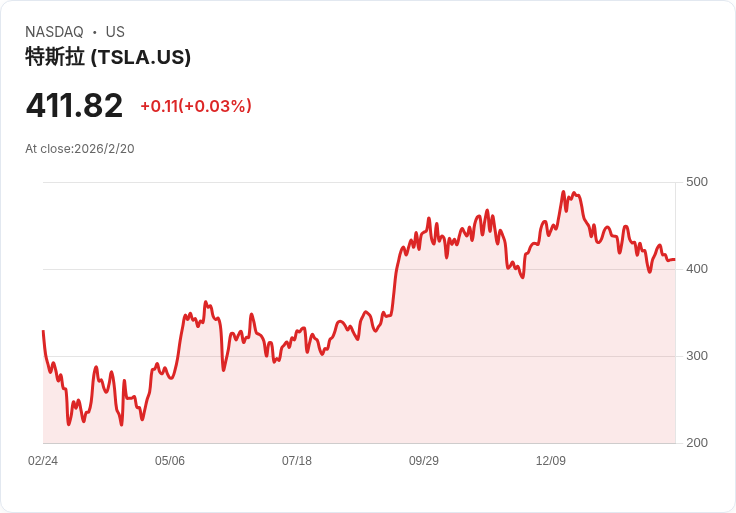Click the highest peak of the price line
Viewport: 736px width, 513px height.
564,192
